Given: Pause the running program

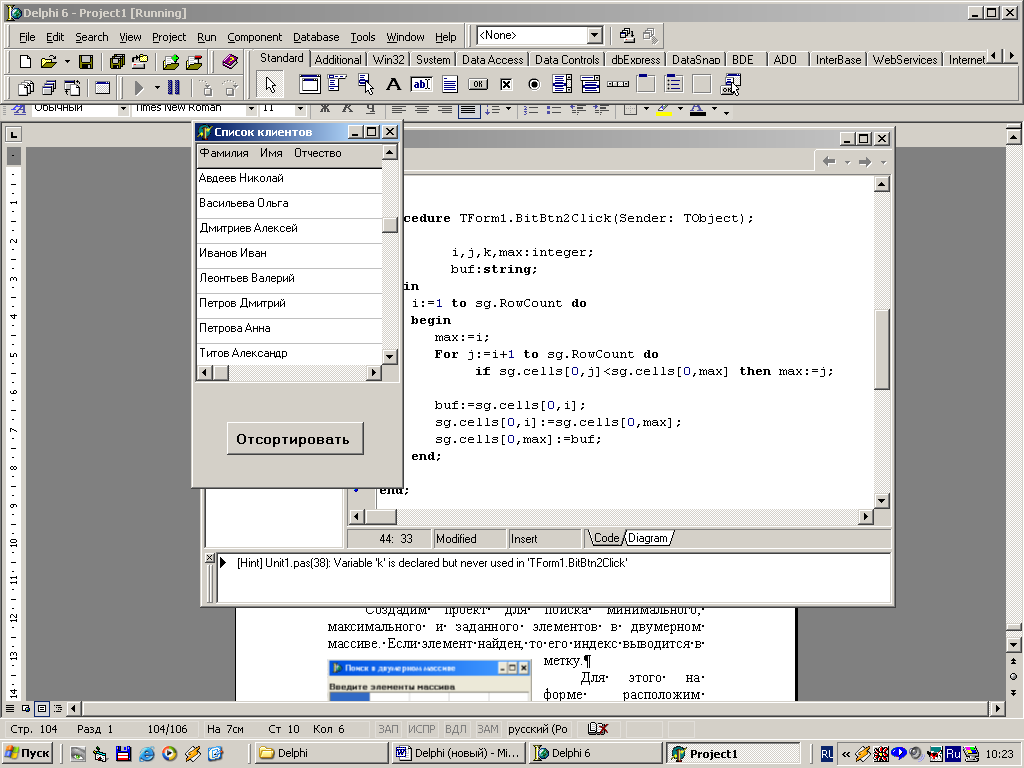Looking at the screenshot, I should (174, 88).
